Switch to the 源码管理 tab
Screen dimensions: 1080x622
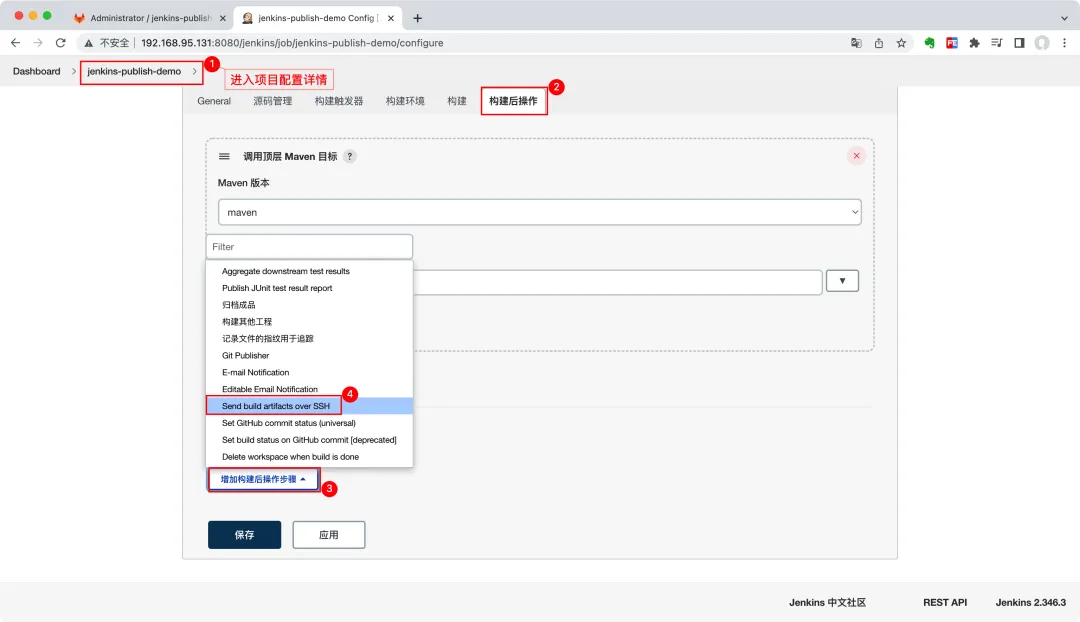click(273, 101)
